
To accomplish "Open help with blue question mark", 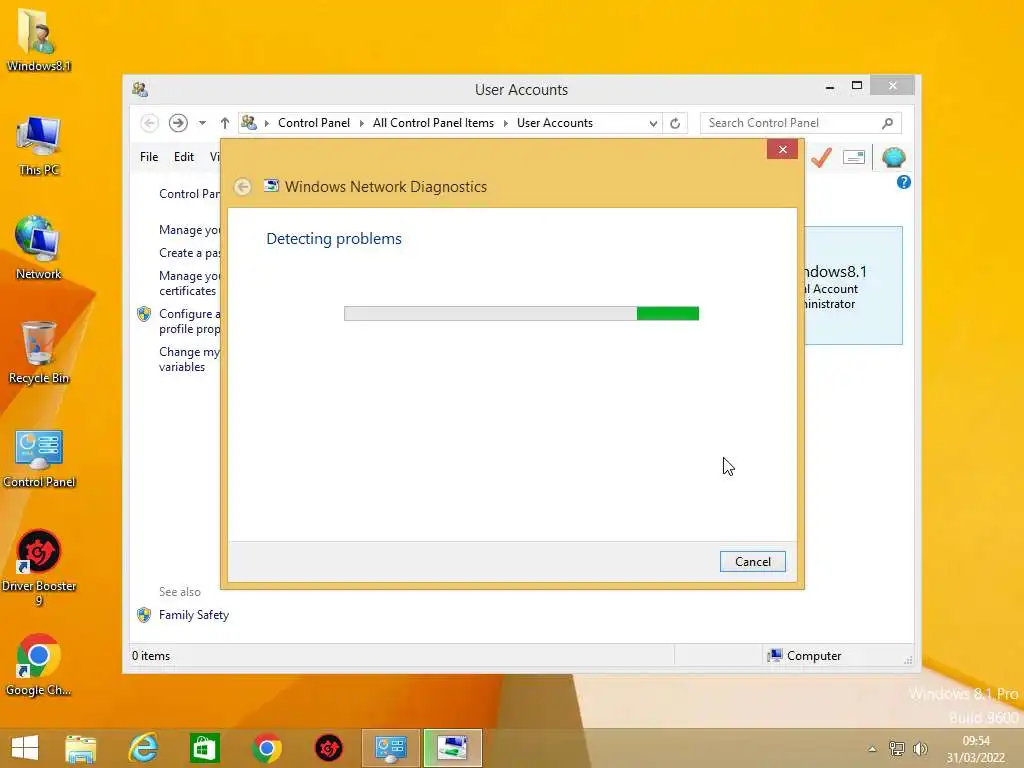I will point(904,182).
